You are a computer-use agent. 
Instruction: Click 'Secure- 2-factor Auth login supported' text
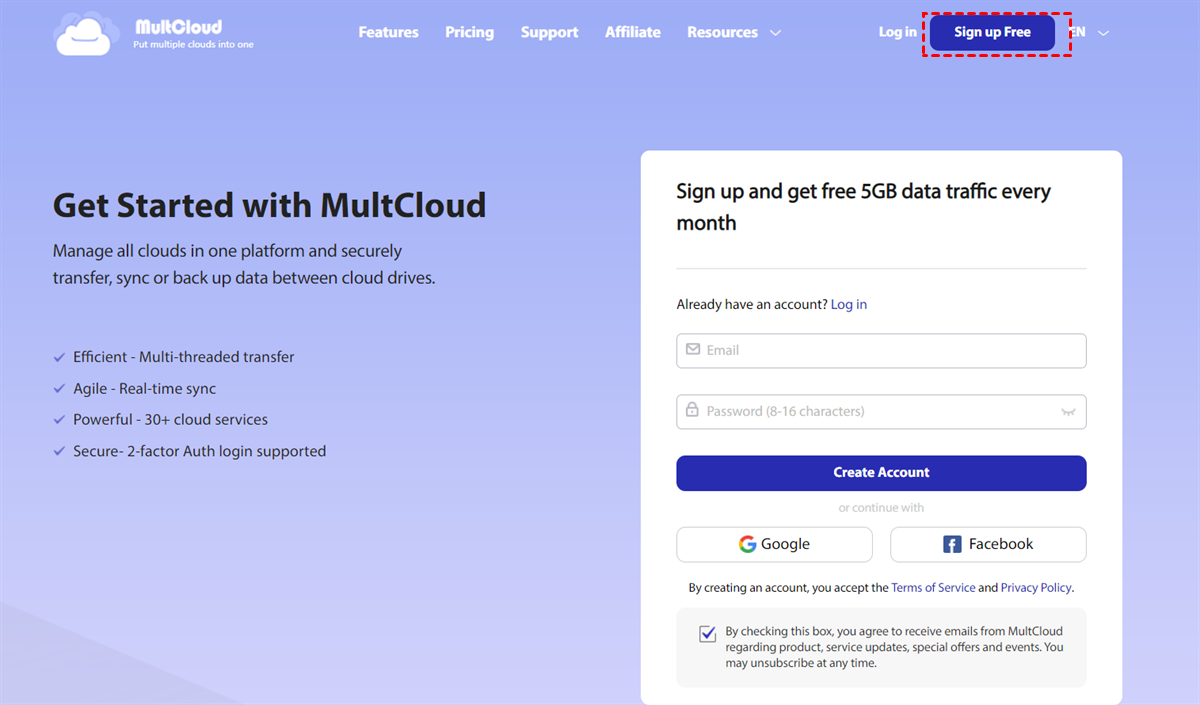pyautogui.click(x=200, y=451)
